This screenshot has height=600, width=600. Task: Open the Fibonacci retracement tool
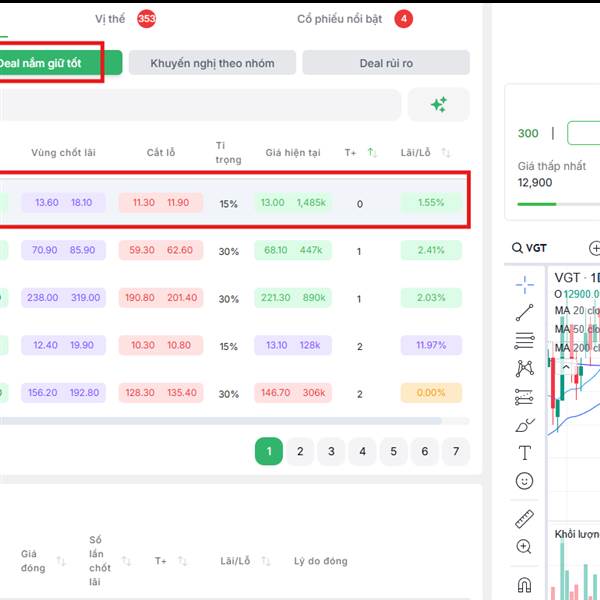(x=524, y=341)
